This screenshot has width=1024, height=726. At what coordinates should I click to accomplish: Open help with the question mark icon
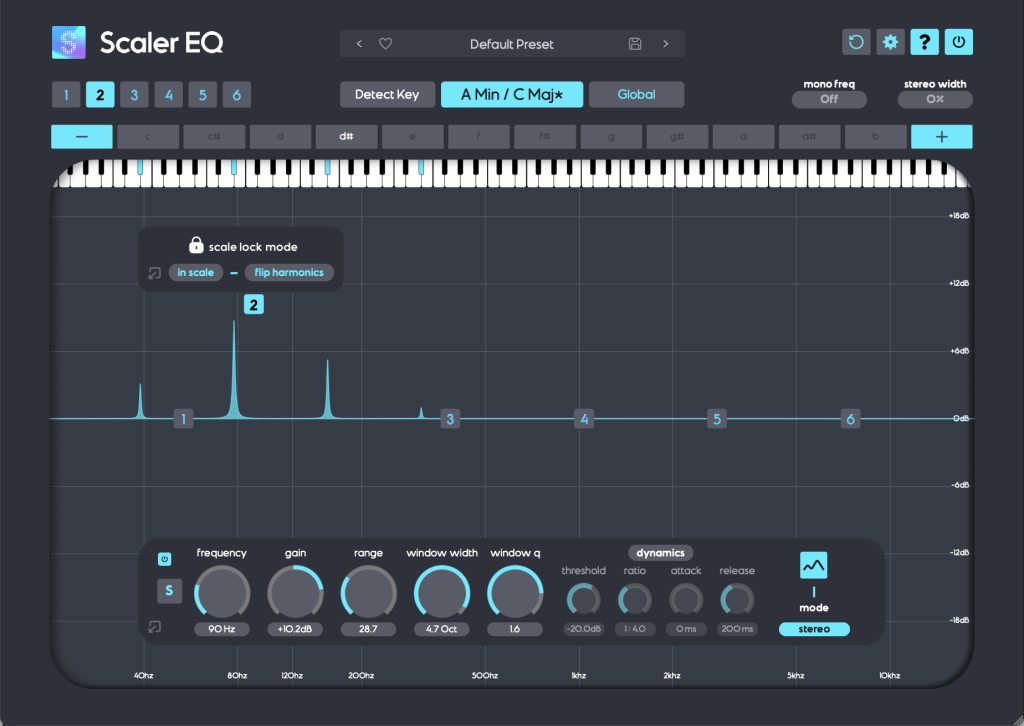tap(924, 42)
